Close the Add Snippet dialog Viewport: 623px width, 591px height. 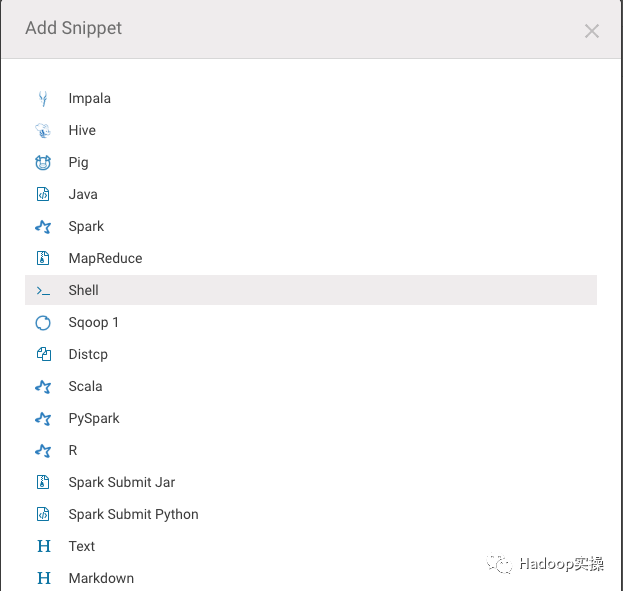tap(592, 31)
